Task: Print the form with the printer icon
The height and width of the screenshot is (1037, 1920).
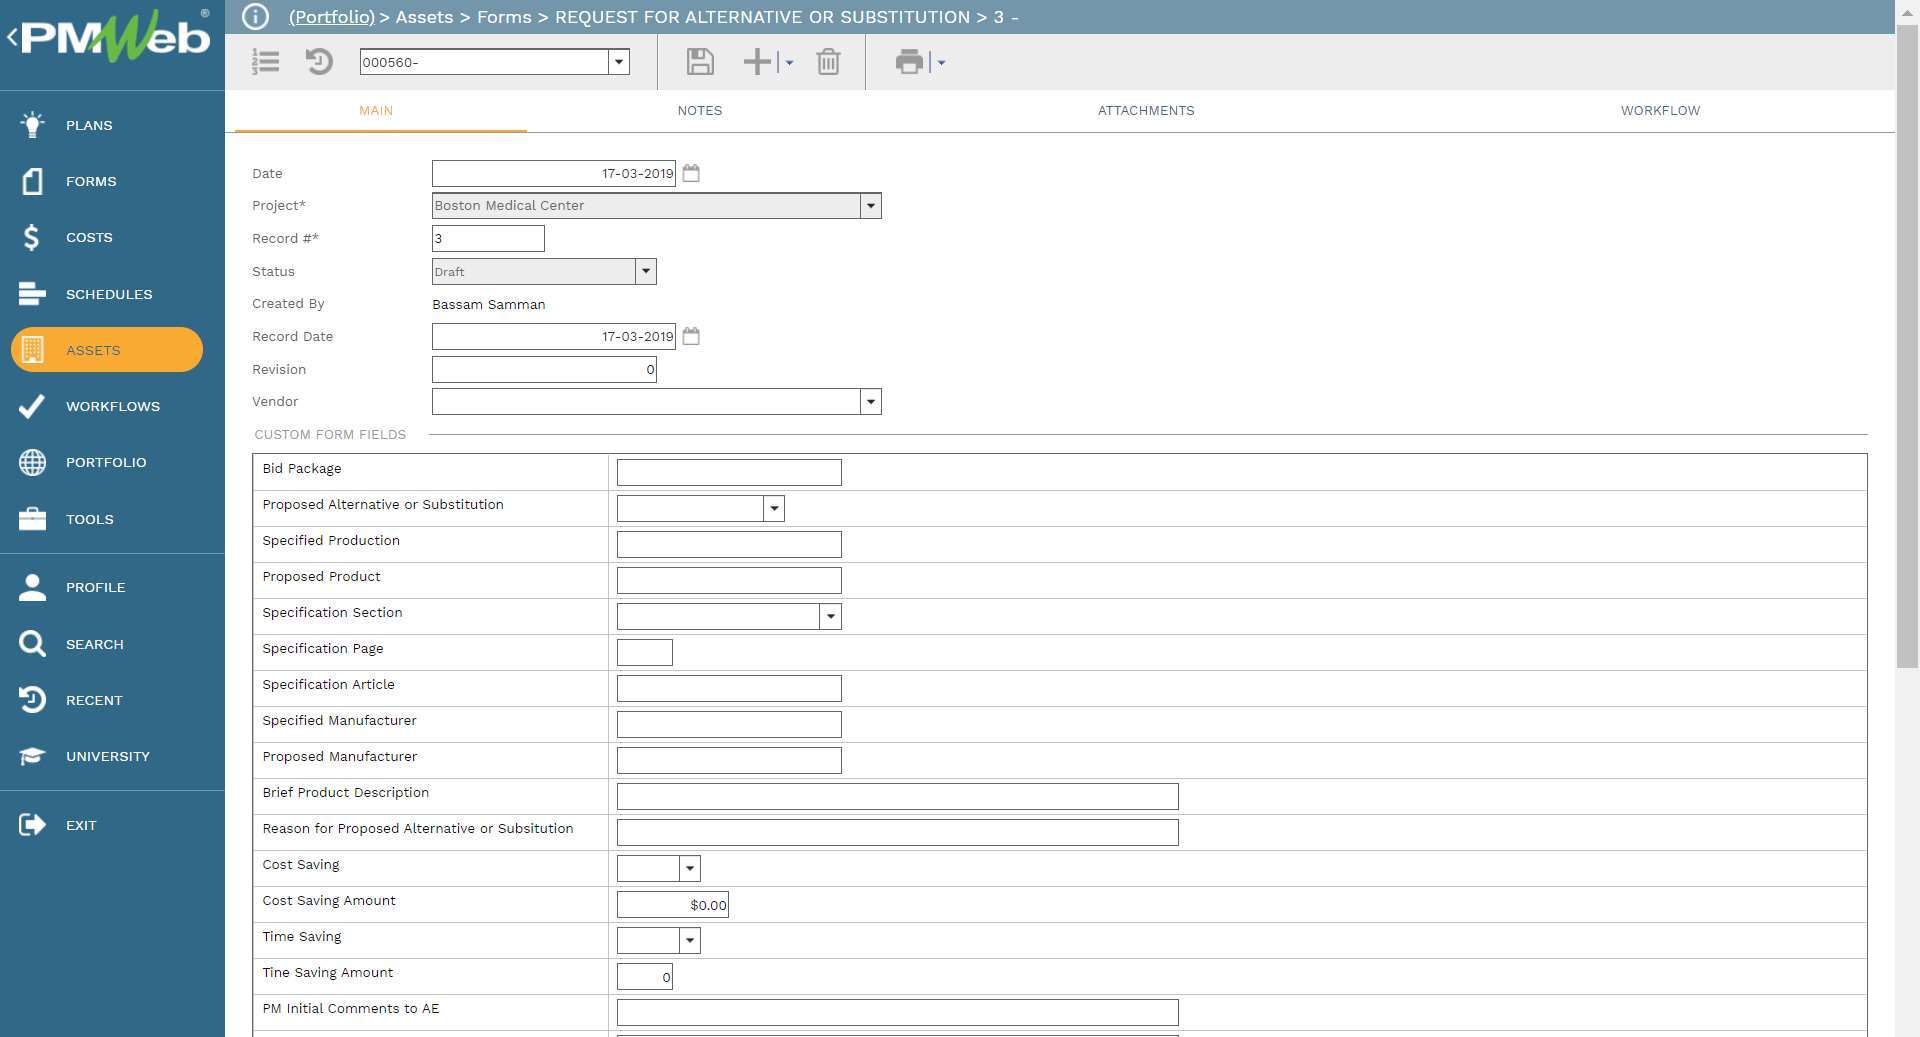Action: 909,62
